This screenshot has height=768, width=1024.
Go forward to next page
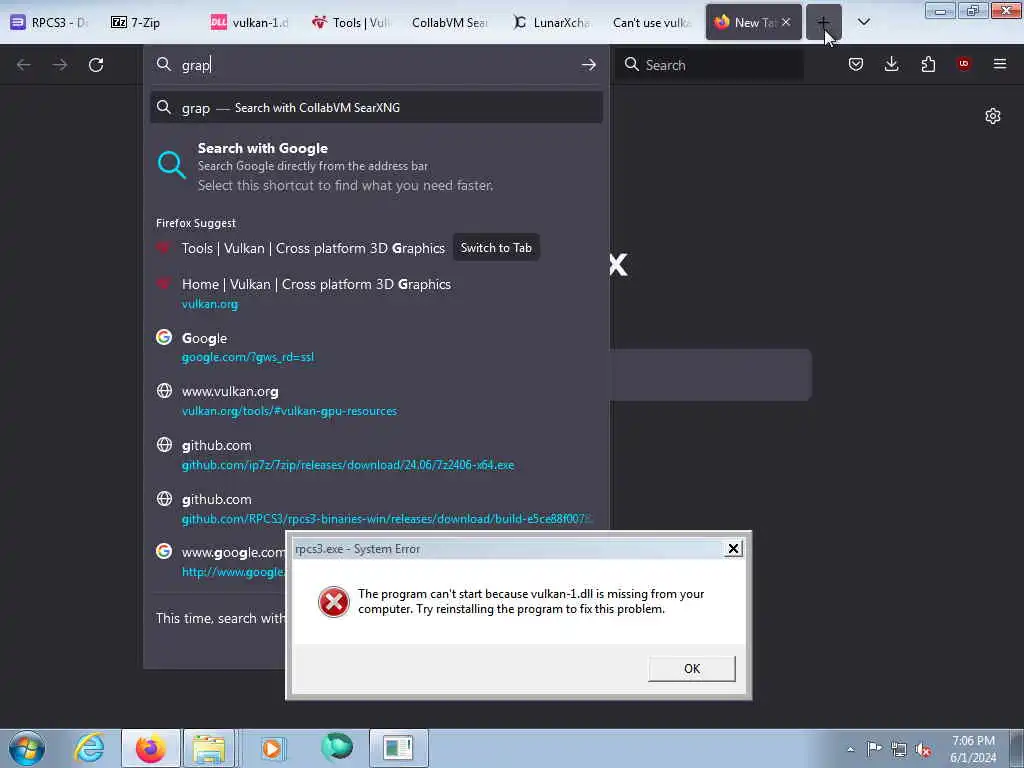60,65
